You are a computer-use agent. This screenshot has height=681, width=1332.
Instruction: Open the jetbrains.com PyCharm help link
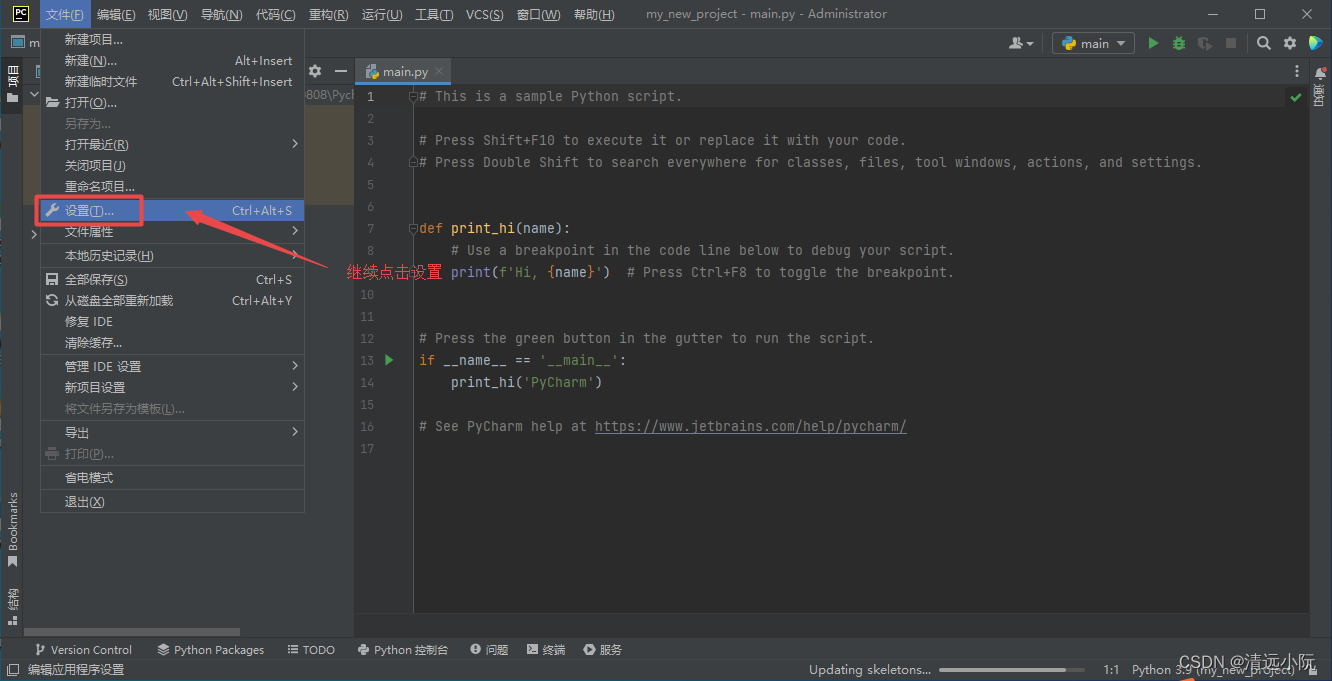point(750,426)
